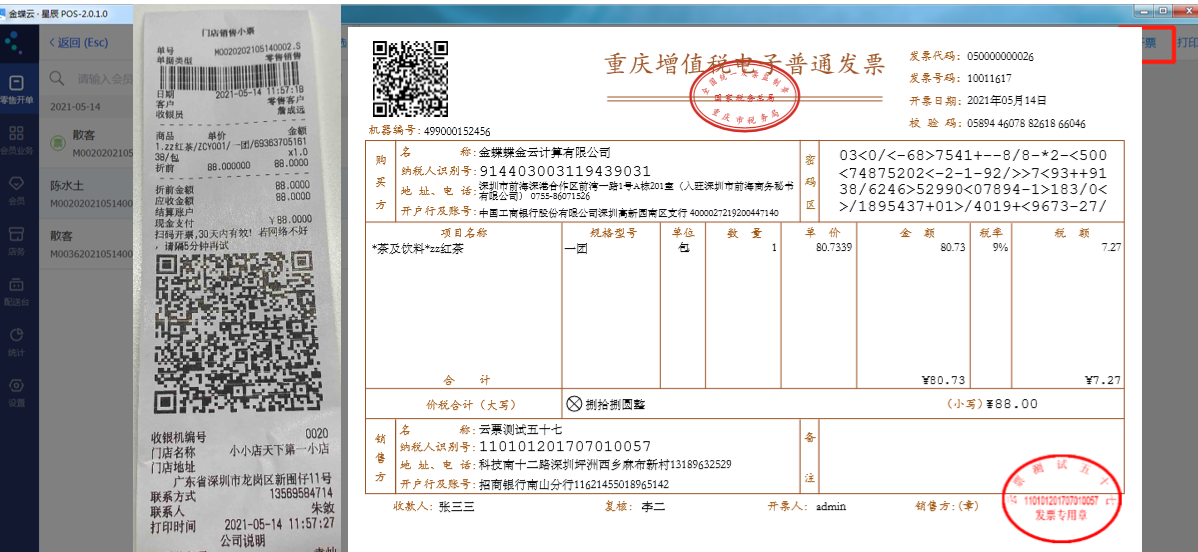Click the ⊗ symbol before 捌拾捌圆整
Image resolution: width=1198 pixels, height=552 pixels.
574,404
